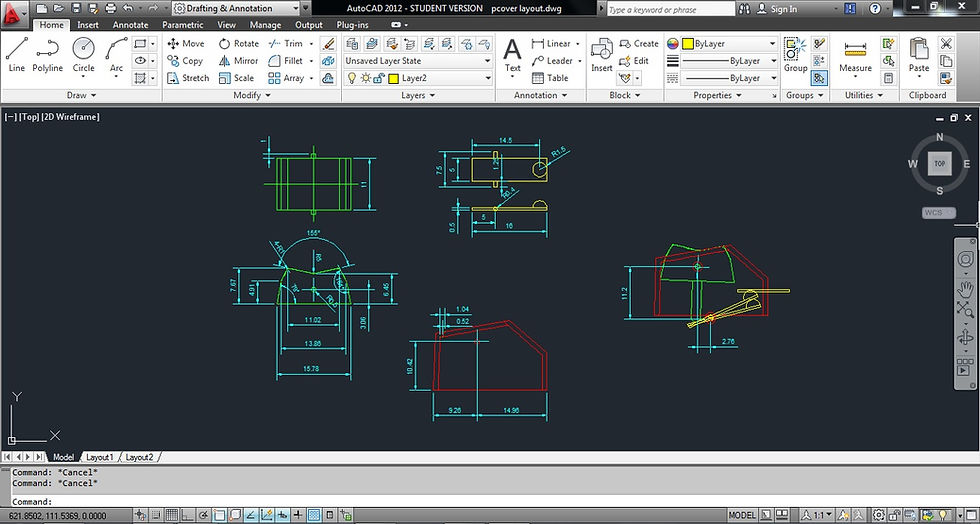Click the Stretch tool
This screenshot has height=524, width=980.
[x=188, y=78]
